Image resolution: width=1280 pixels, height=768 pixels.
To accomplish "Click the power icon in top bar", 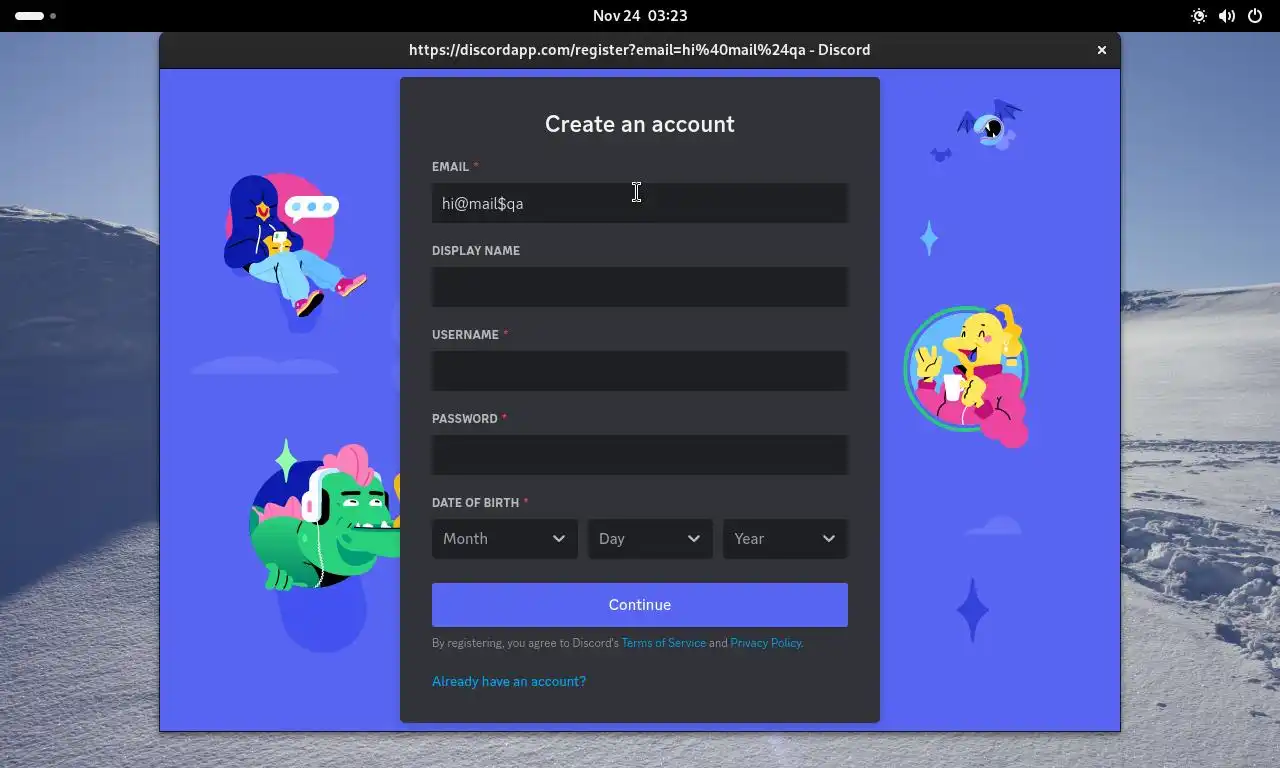I will tap(1255, 16).
